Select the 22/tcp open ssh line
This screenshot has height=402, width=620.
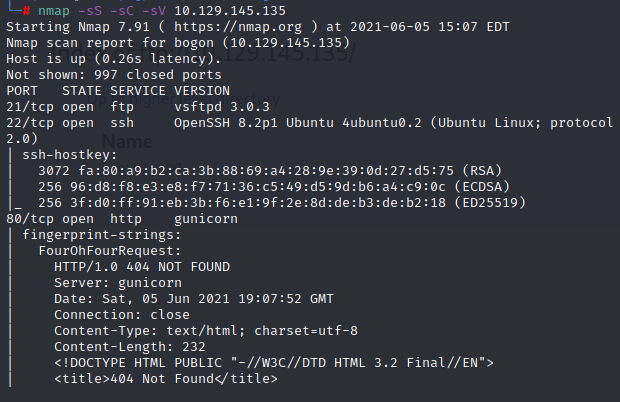310,123
